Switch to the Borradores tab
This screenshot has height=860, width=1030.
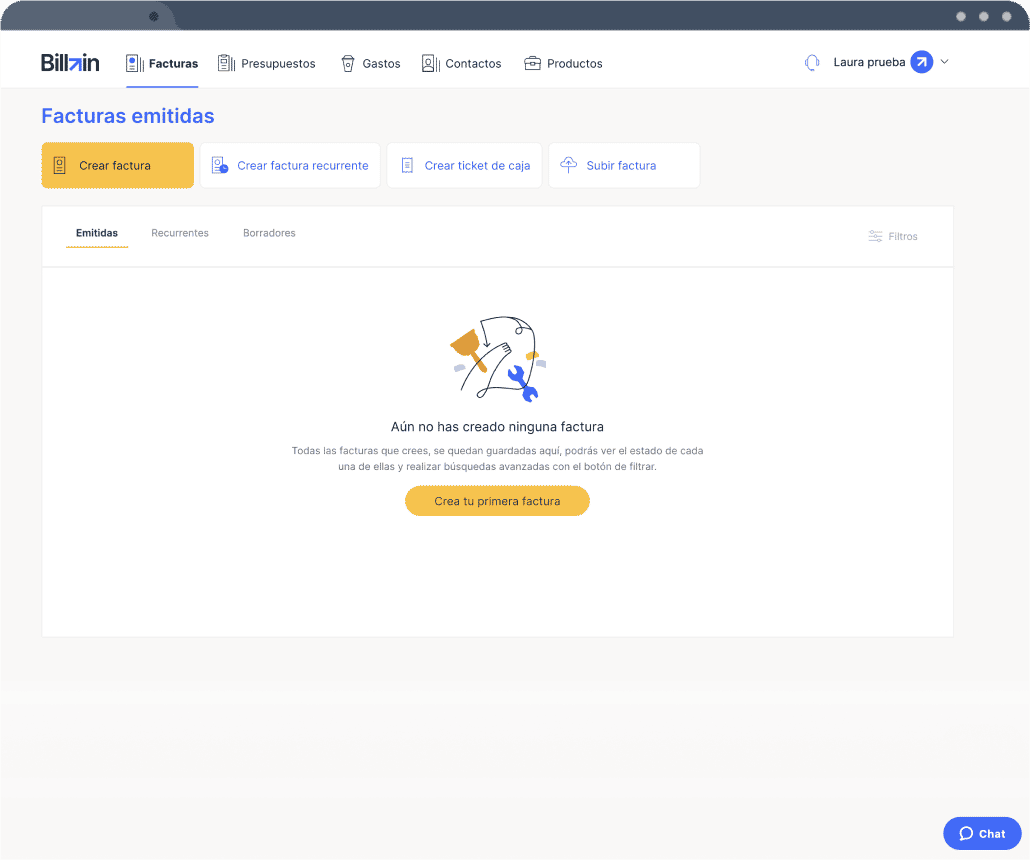(269, 233)
